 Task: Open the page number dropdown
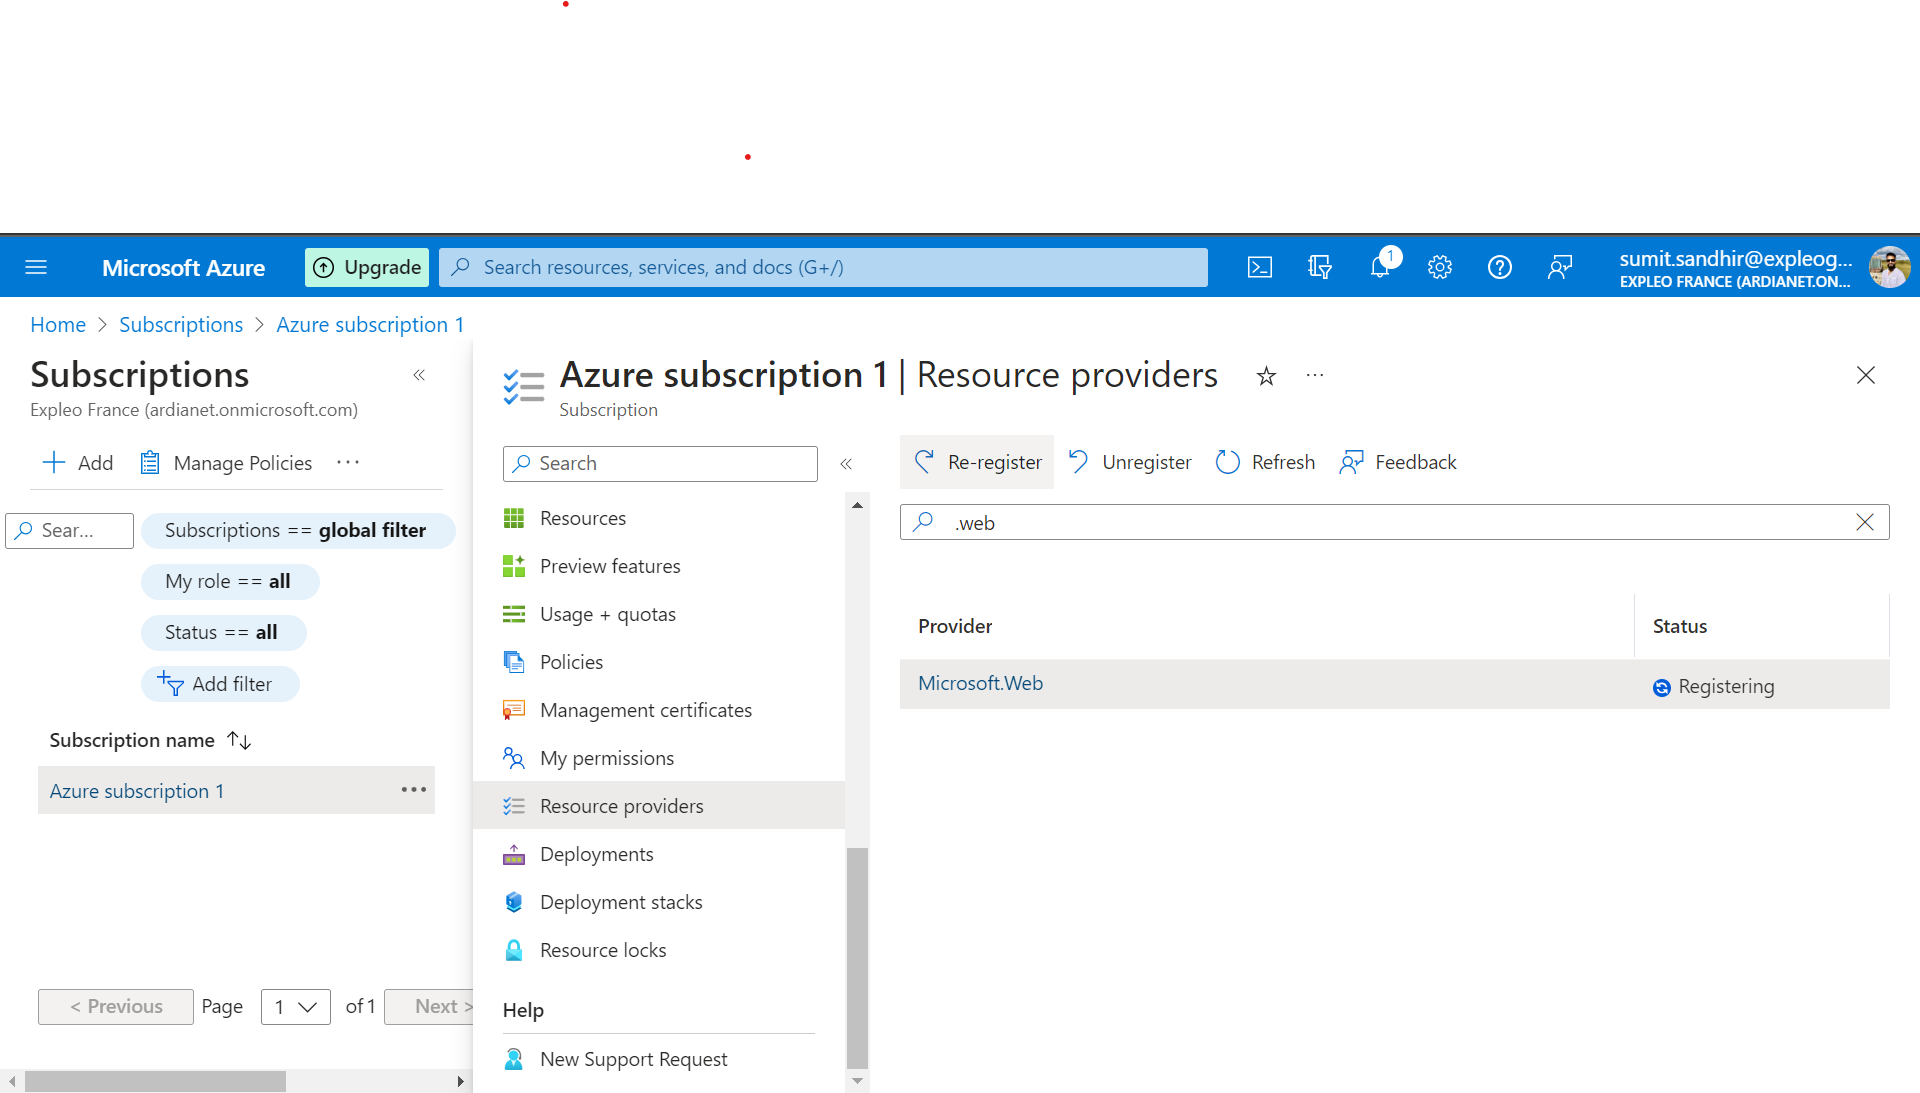coord(295,1006)
